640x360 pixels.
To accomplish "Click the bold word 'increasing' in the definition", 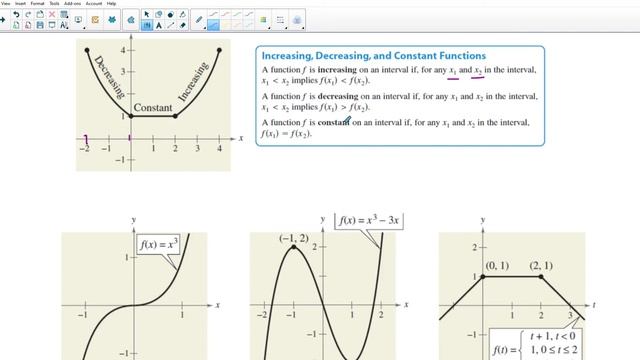I will (337, 70).
